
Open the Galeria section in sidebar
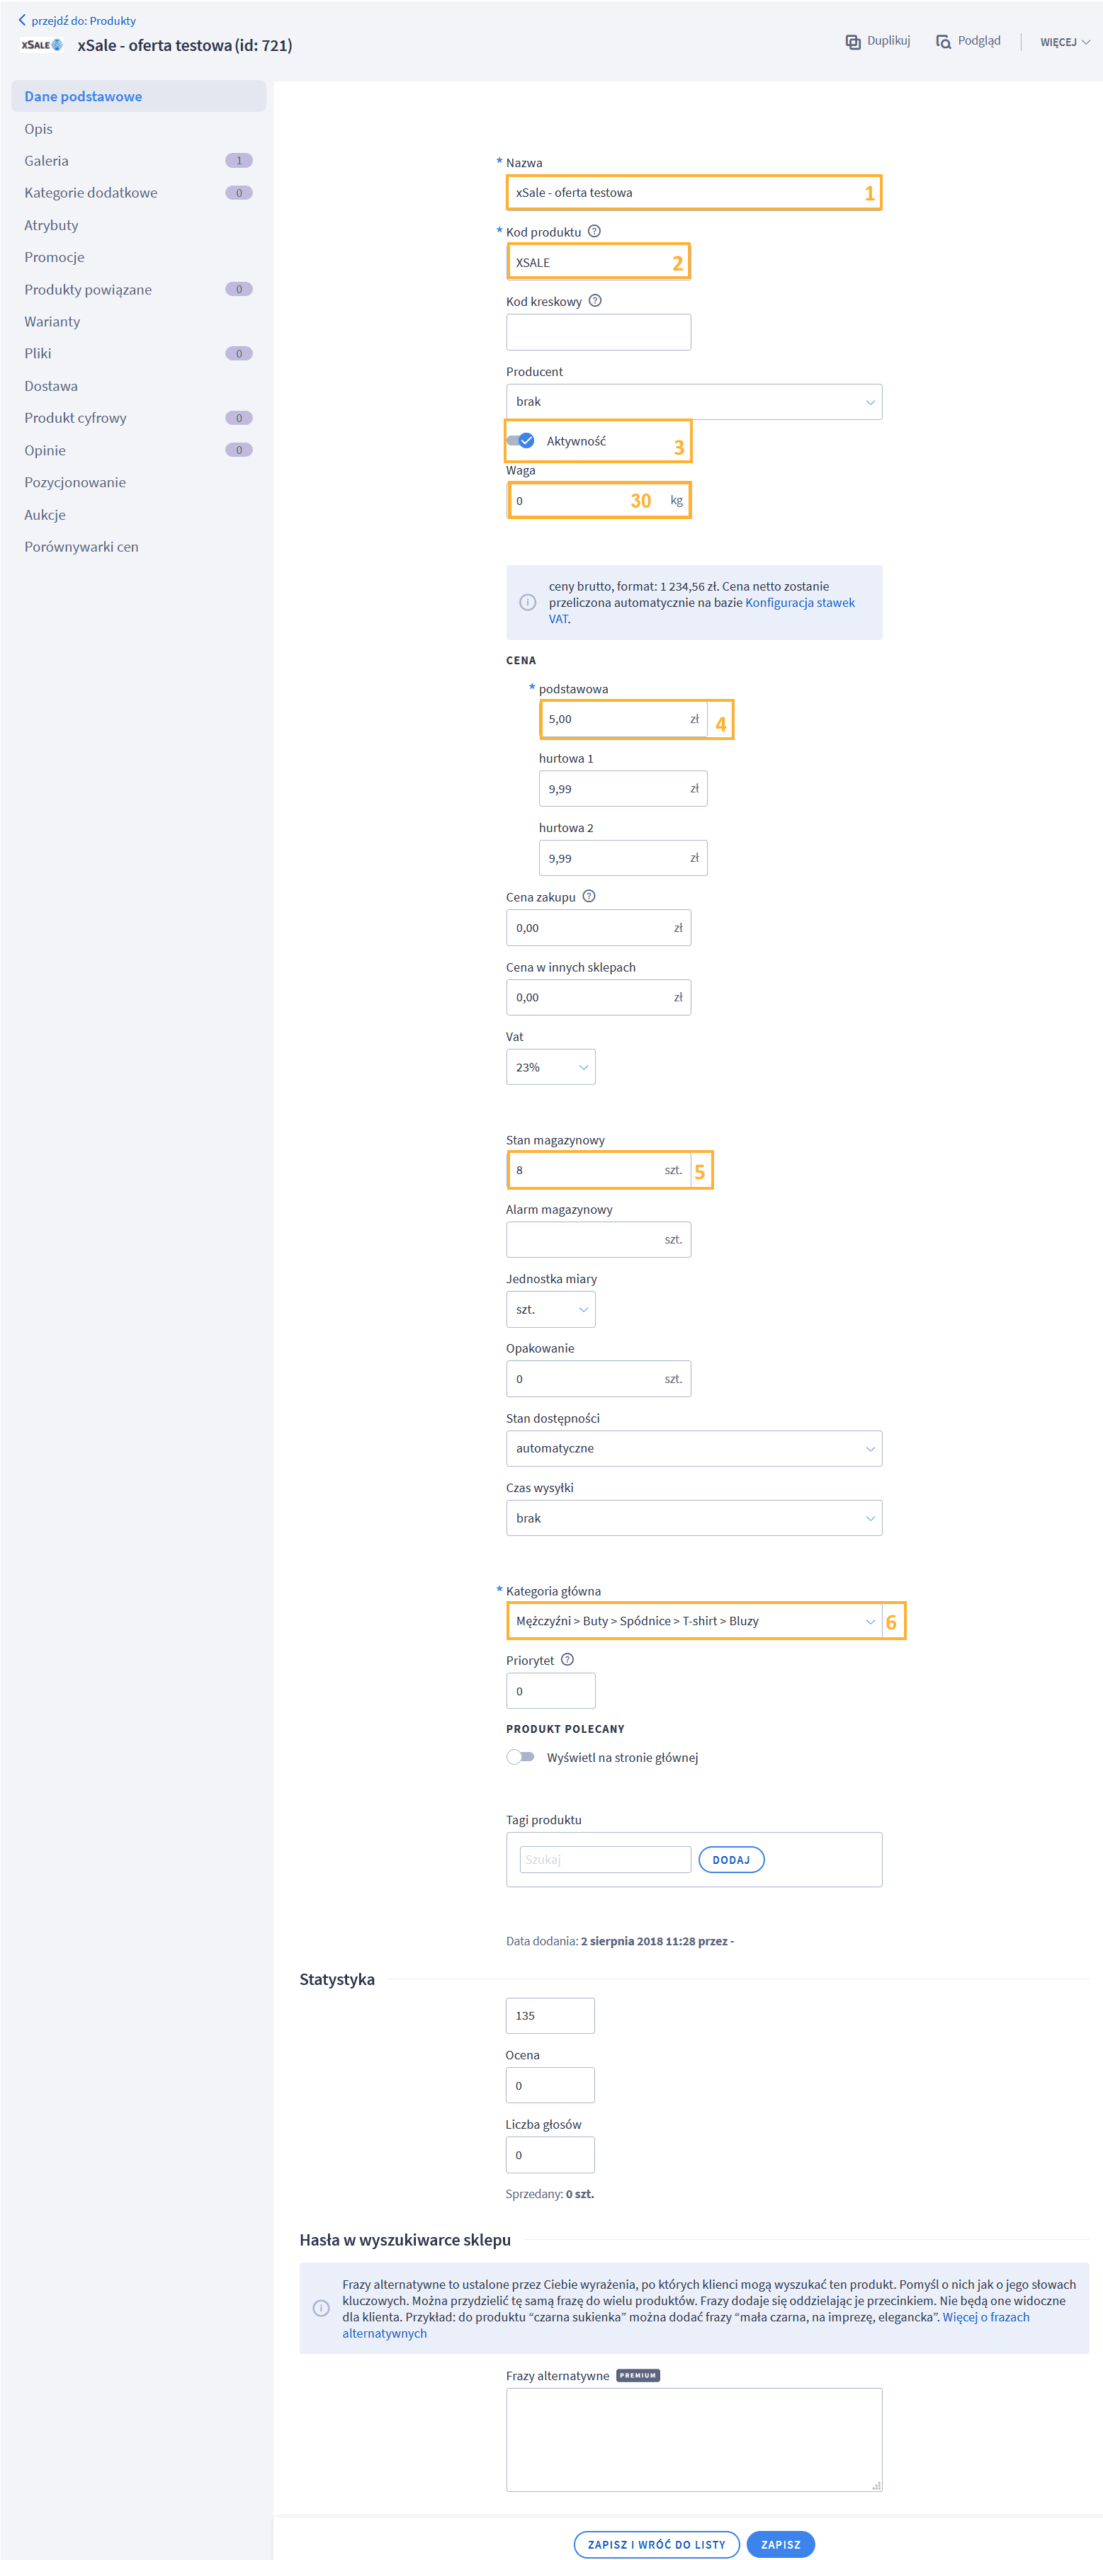click(x=47, y=161)
